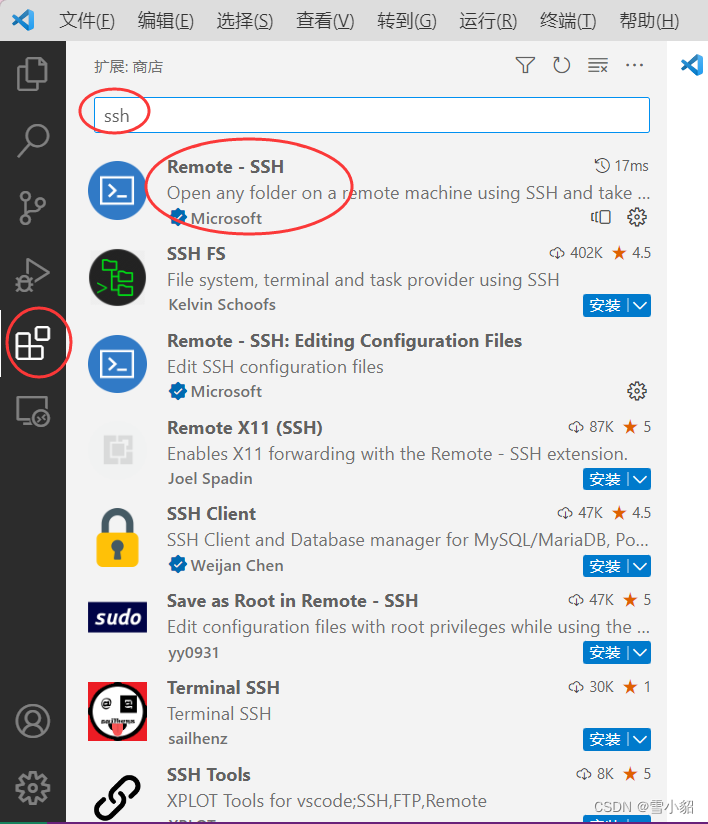The image size is (708, 824).
Task: Open the 帮助(H) menu
Action: click(x=649, y=21)
